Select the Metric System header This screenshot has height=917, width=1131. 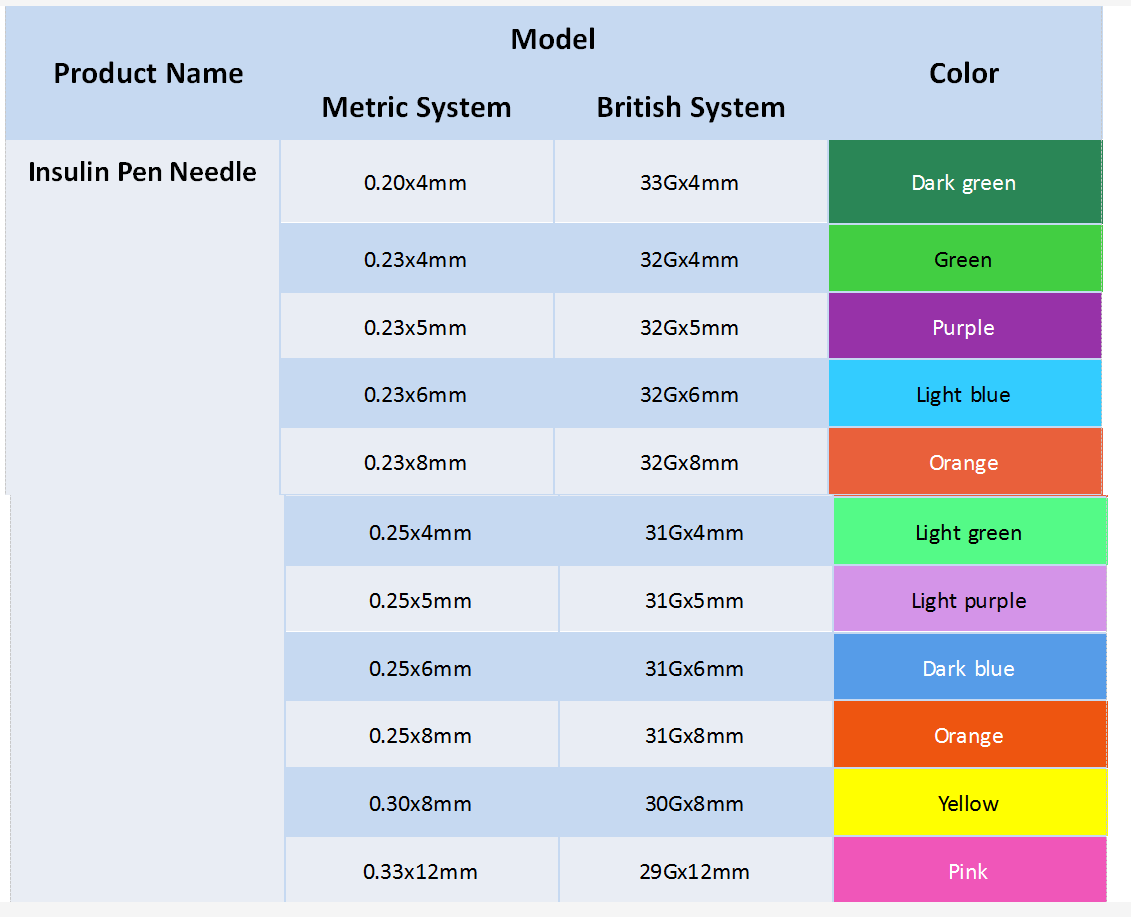416,108
